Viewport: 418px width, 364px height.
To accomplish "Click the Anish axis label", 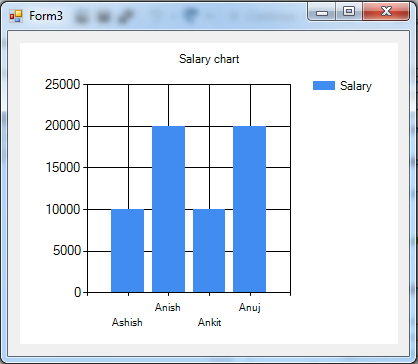I will click(x=168, y=307).
